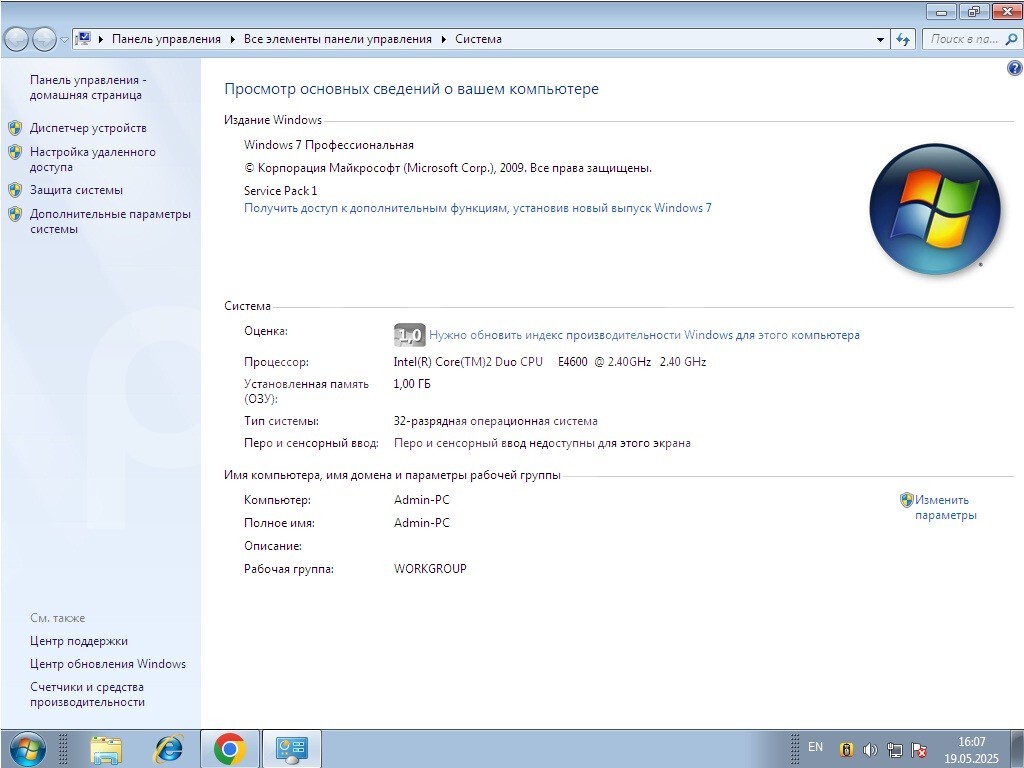Open the Windows Start menu orb
This screenshot has height=768, width=1024.
coord(26,748)
